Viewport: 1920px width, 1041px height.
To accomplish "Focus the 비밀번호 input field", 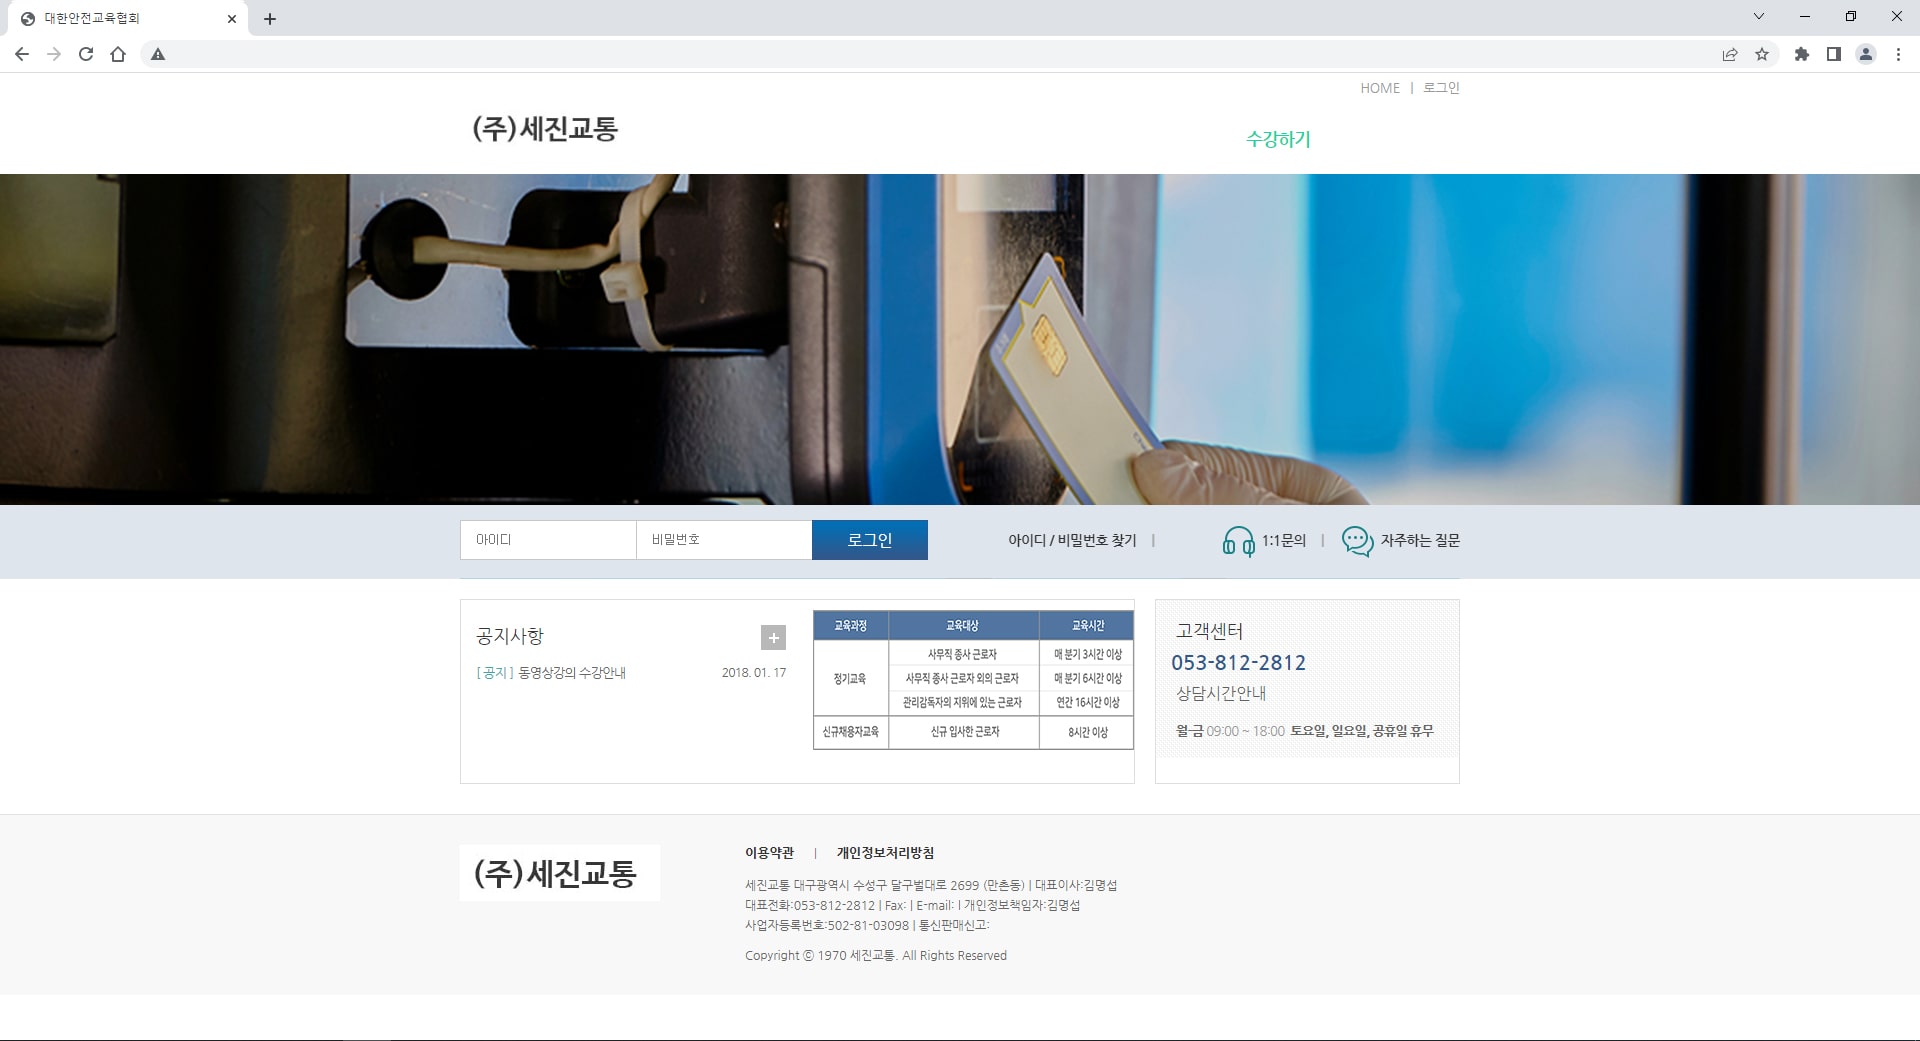I will tap(723, 540).
